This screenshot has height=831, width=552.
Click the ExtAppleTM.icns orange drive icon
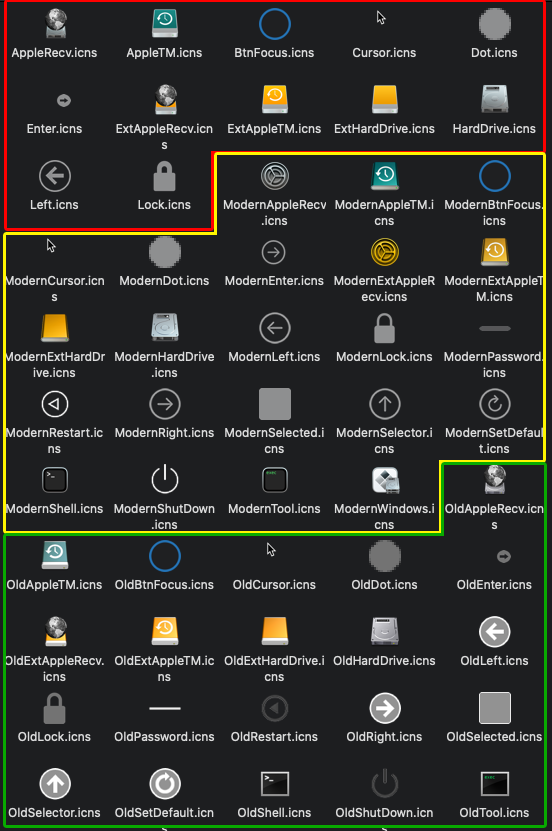pos(274,100)
